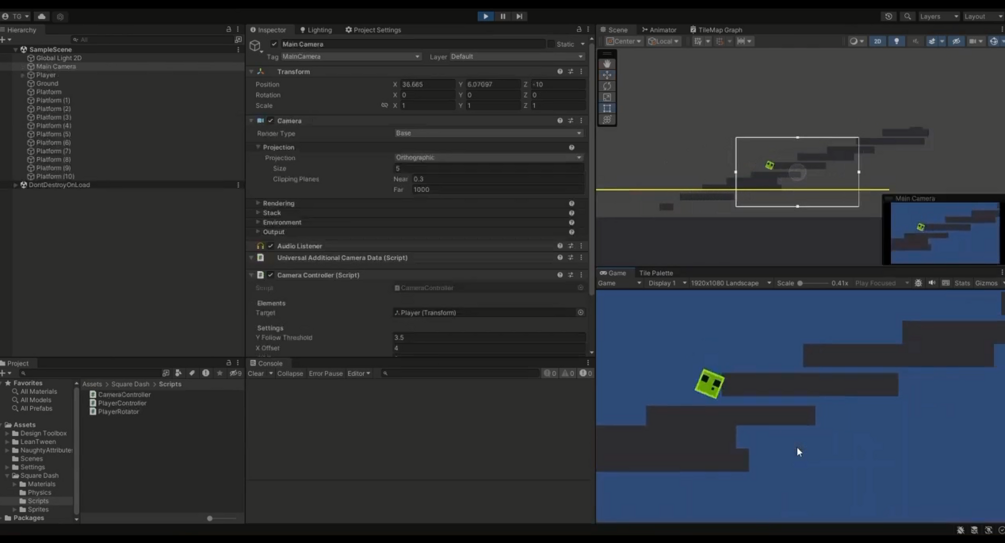Adjust the Game view Scale slider

coord(813,283)
